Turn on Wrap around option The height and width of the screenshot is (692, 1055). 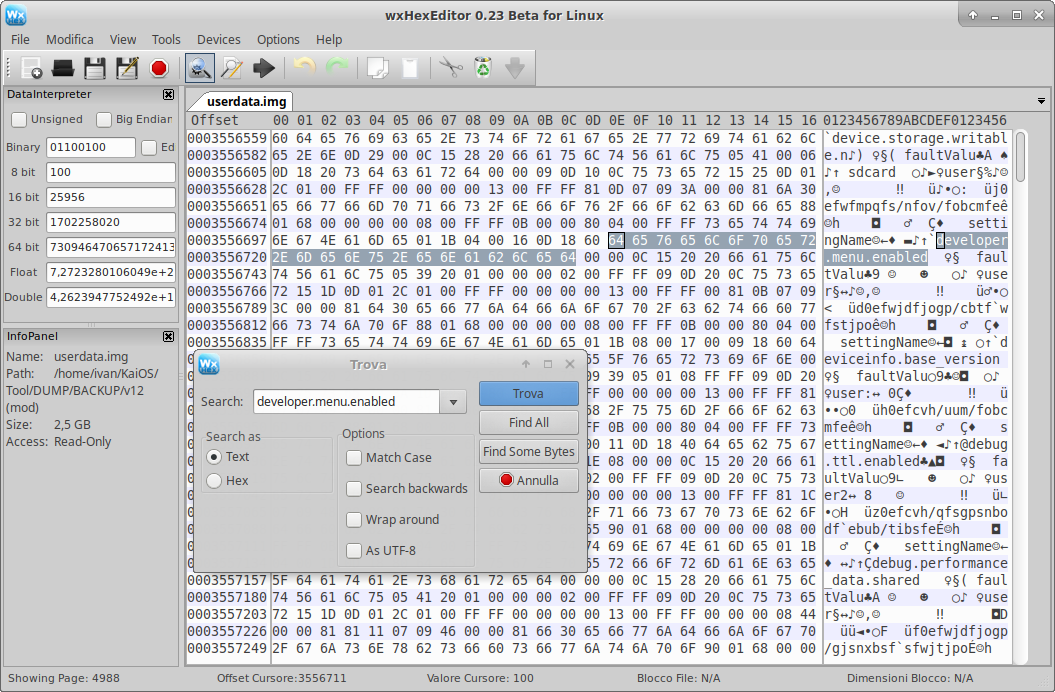354,520
